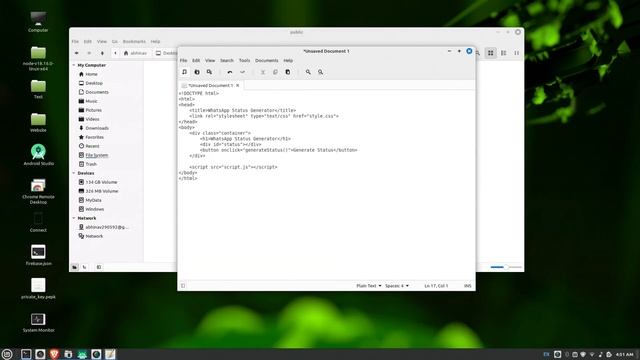The height and width of the screenshot is (360, 640).
Task: Open Downloads in the file manager sidebar
Action: click(97, 128)
